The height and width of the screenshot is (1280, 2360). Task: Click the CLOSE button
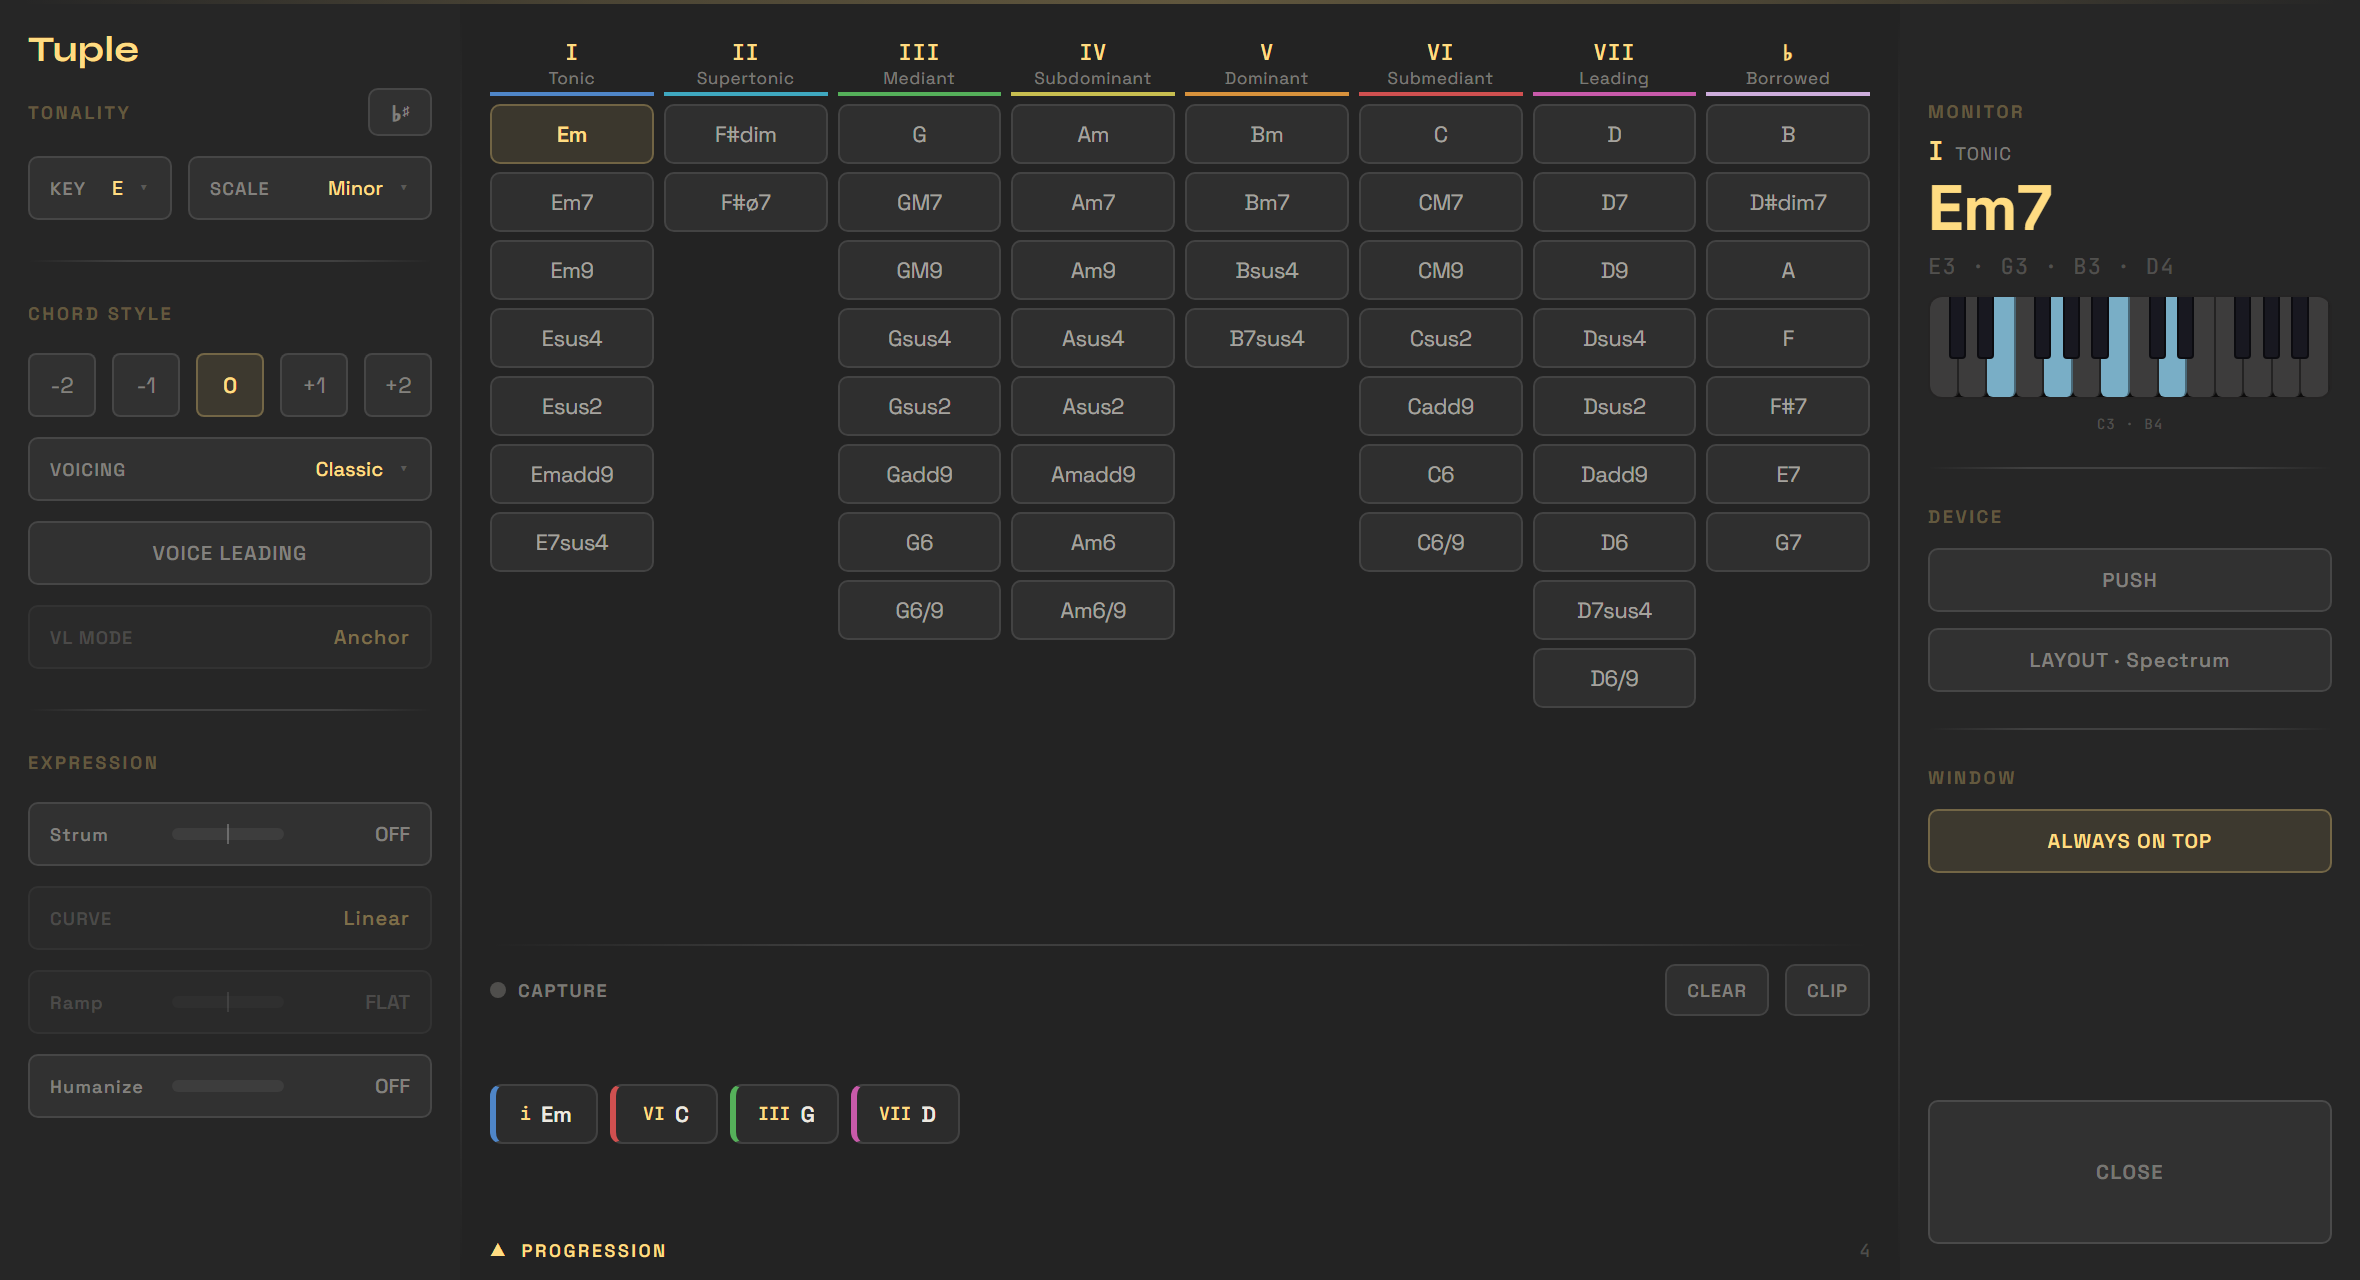pyautogui.click(x=2129, y=1172)
